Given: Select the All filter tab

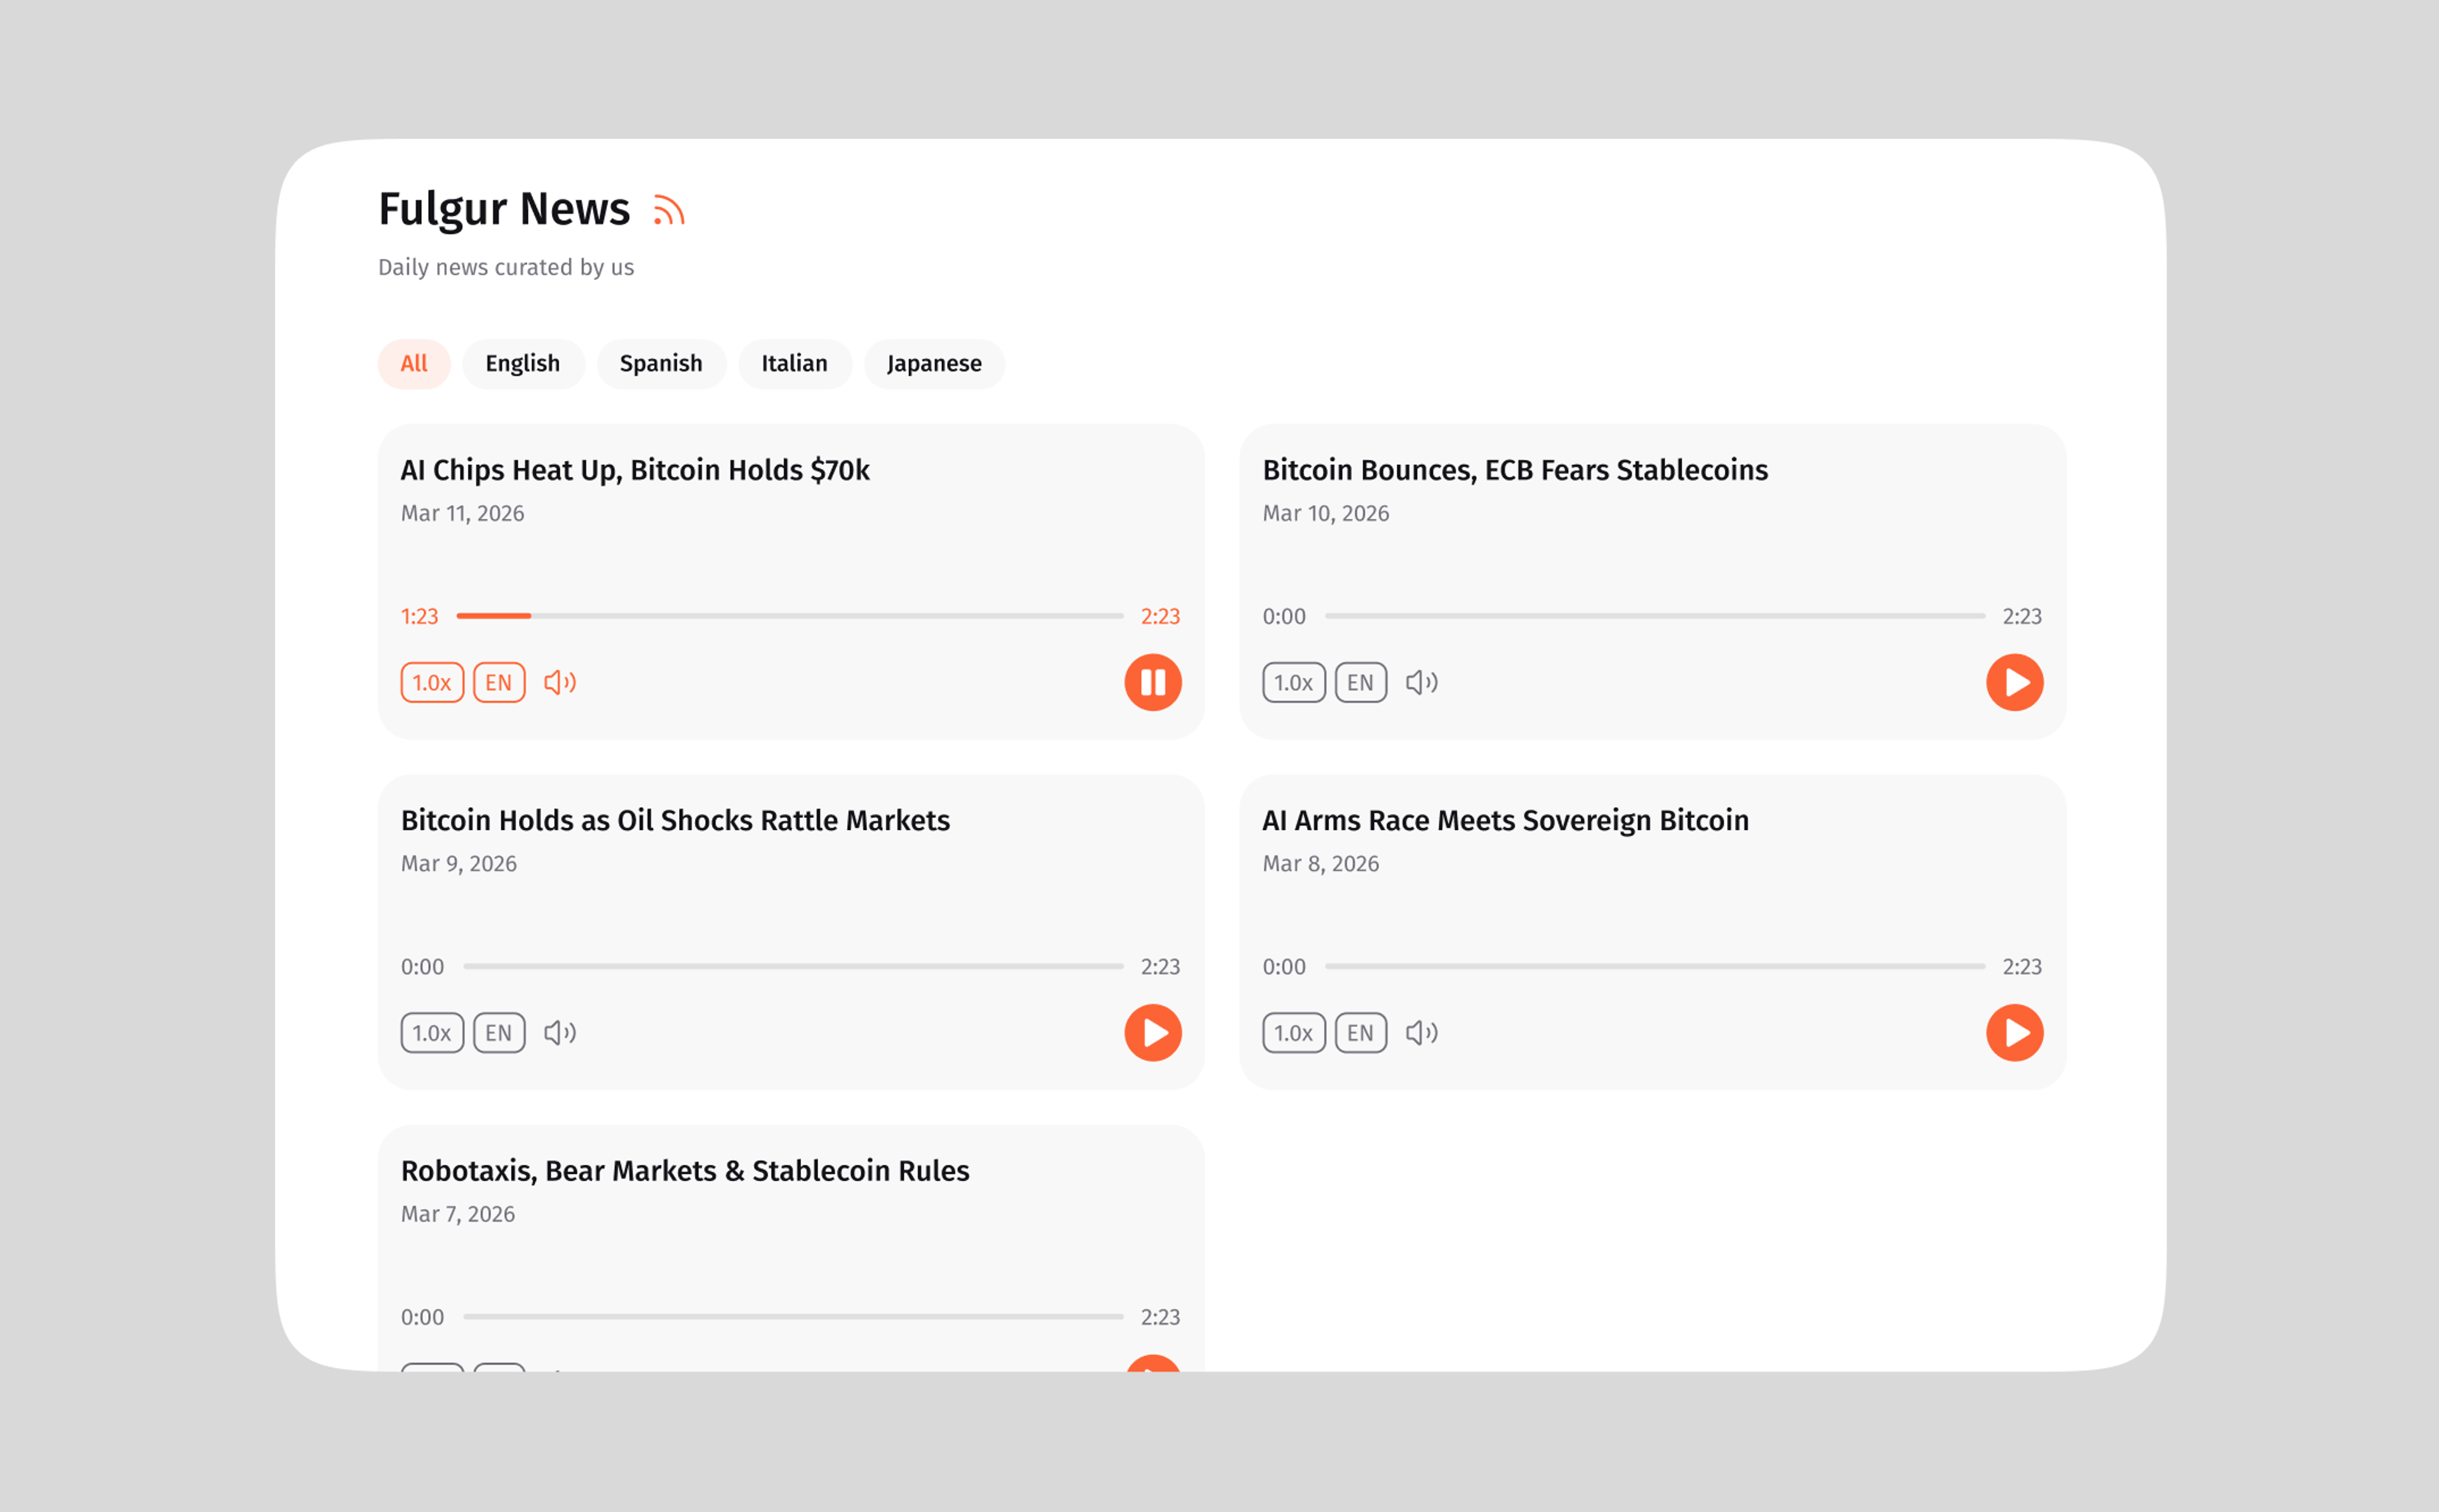Looking at the screenshot, I should pyautogui.click(x=414, y=363).
